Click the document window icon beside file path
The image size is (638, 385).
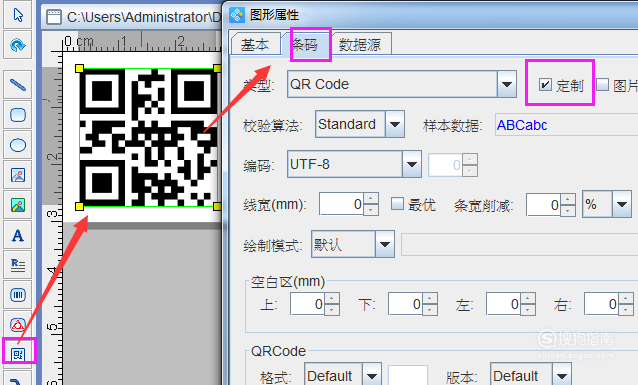tap(53, 17)
